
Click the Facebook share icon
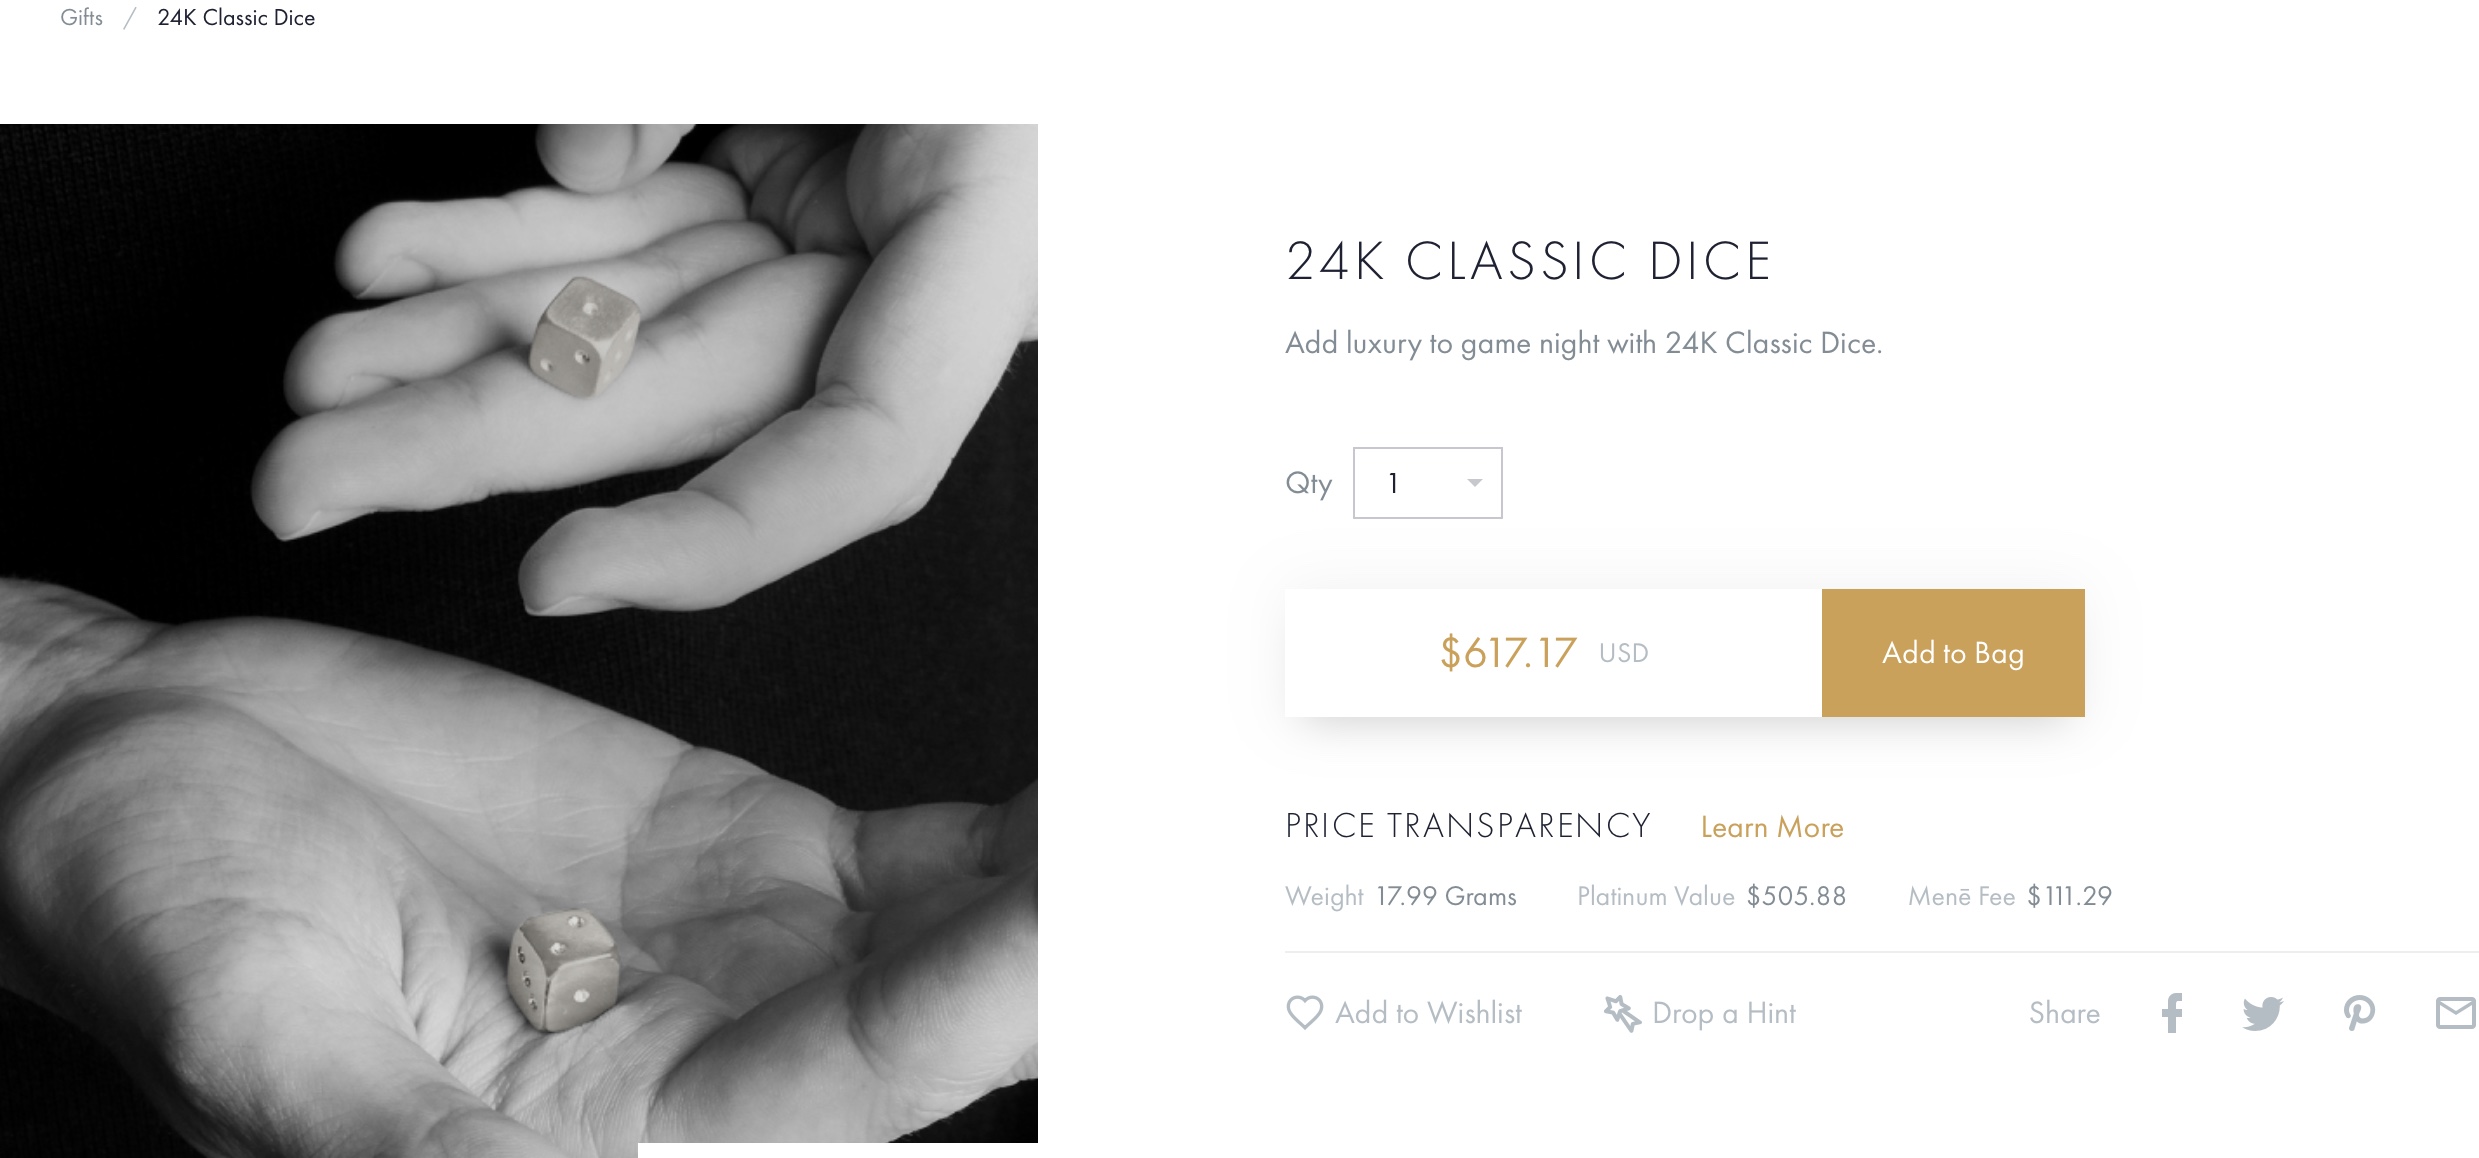tap(2172, 1013)
